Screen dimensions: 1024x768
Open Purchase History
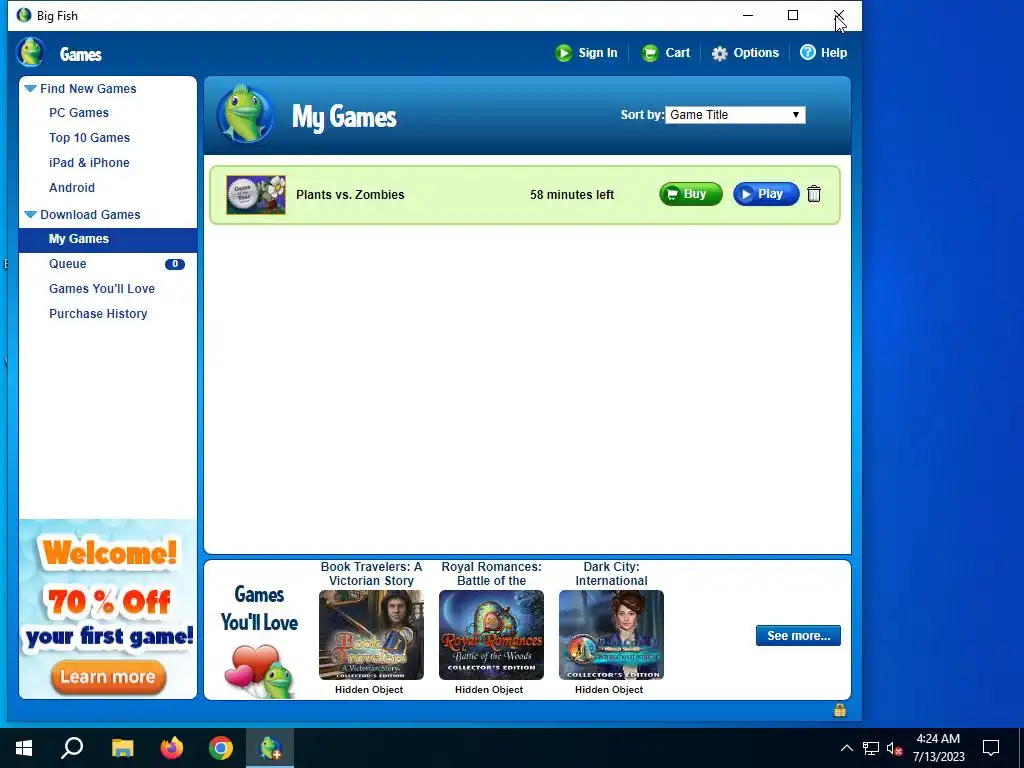click(x=98, y=313)
